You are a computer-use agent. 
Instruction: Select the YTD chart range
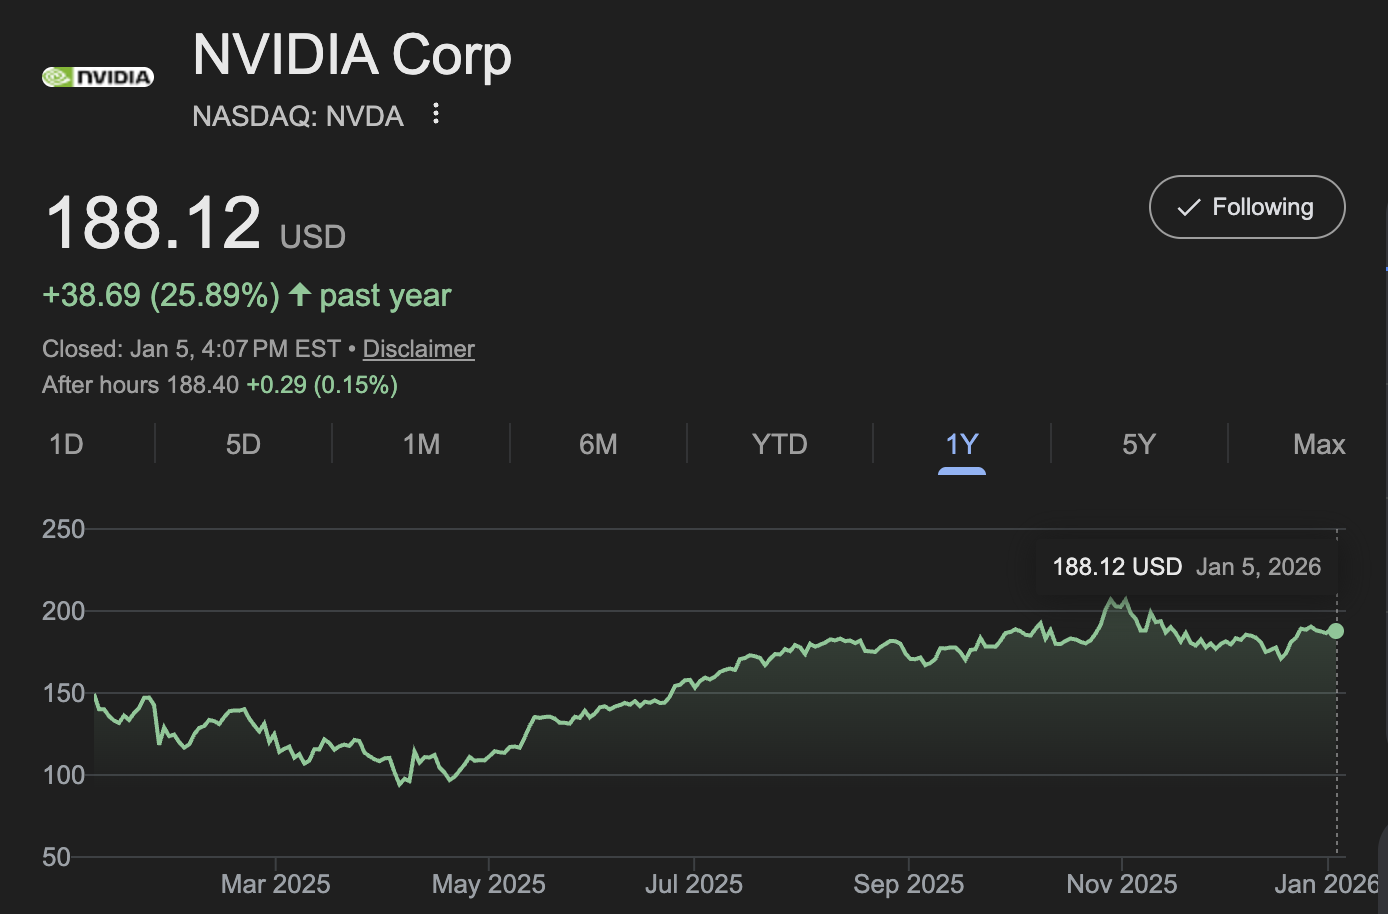pyautogui.click(x=780, y=443)
